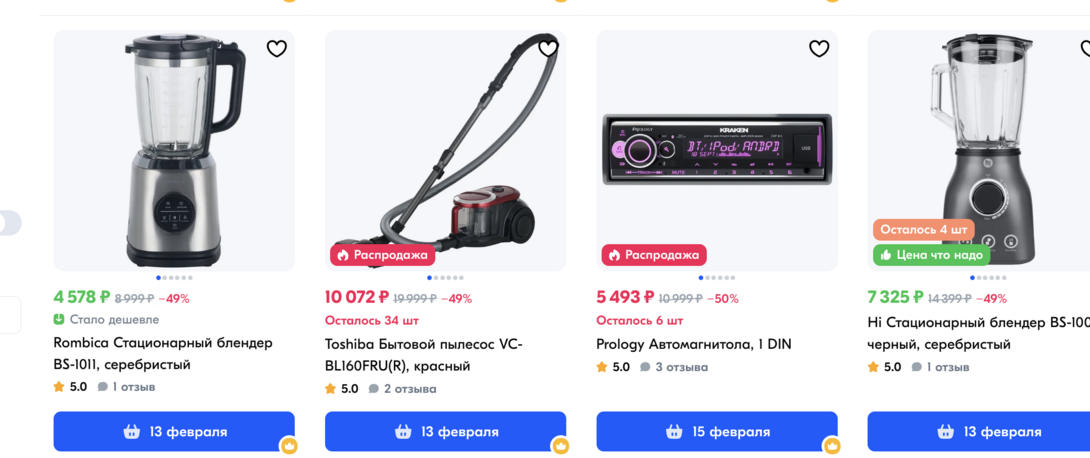
Task: Open Toshiba Бытовой пылесос product link
Action: (x=423, y=354)
